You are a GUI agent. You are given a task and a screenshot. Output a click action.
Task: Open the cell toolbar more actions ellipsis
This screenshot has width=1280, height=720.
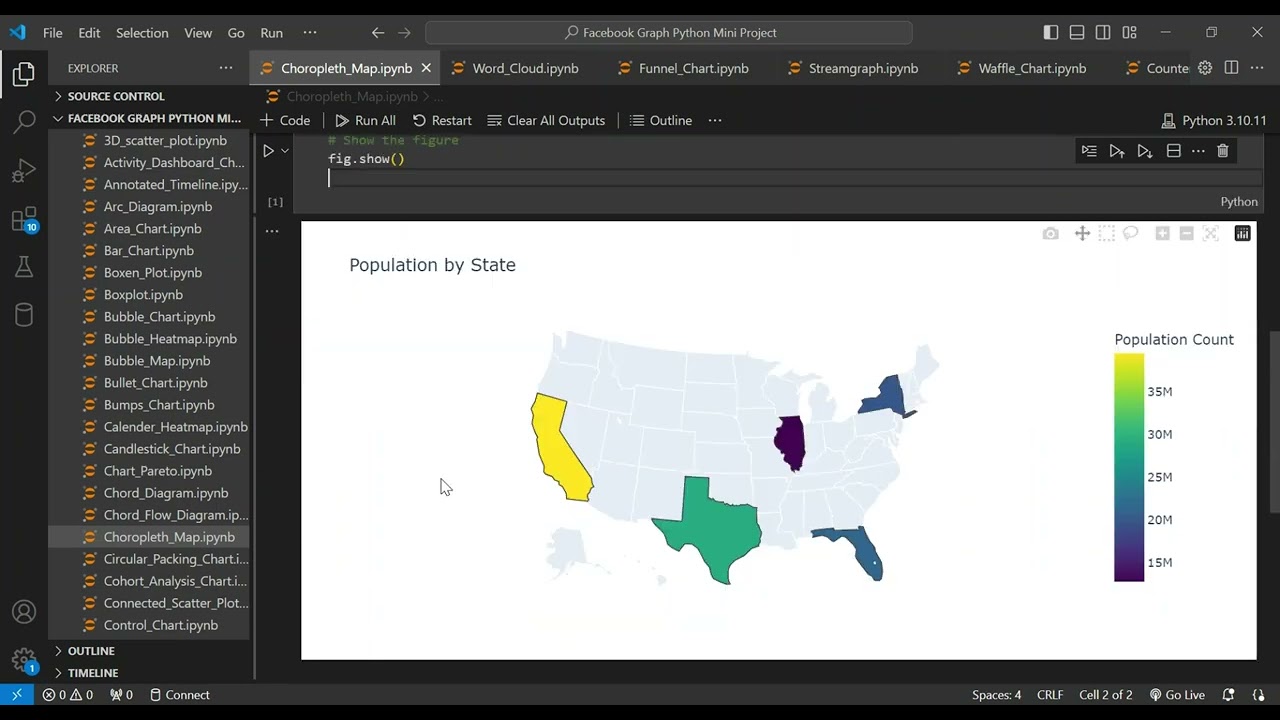tap(1198, 151)
